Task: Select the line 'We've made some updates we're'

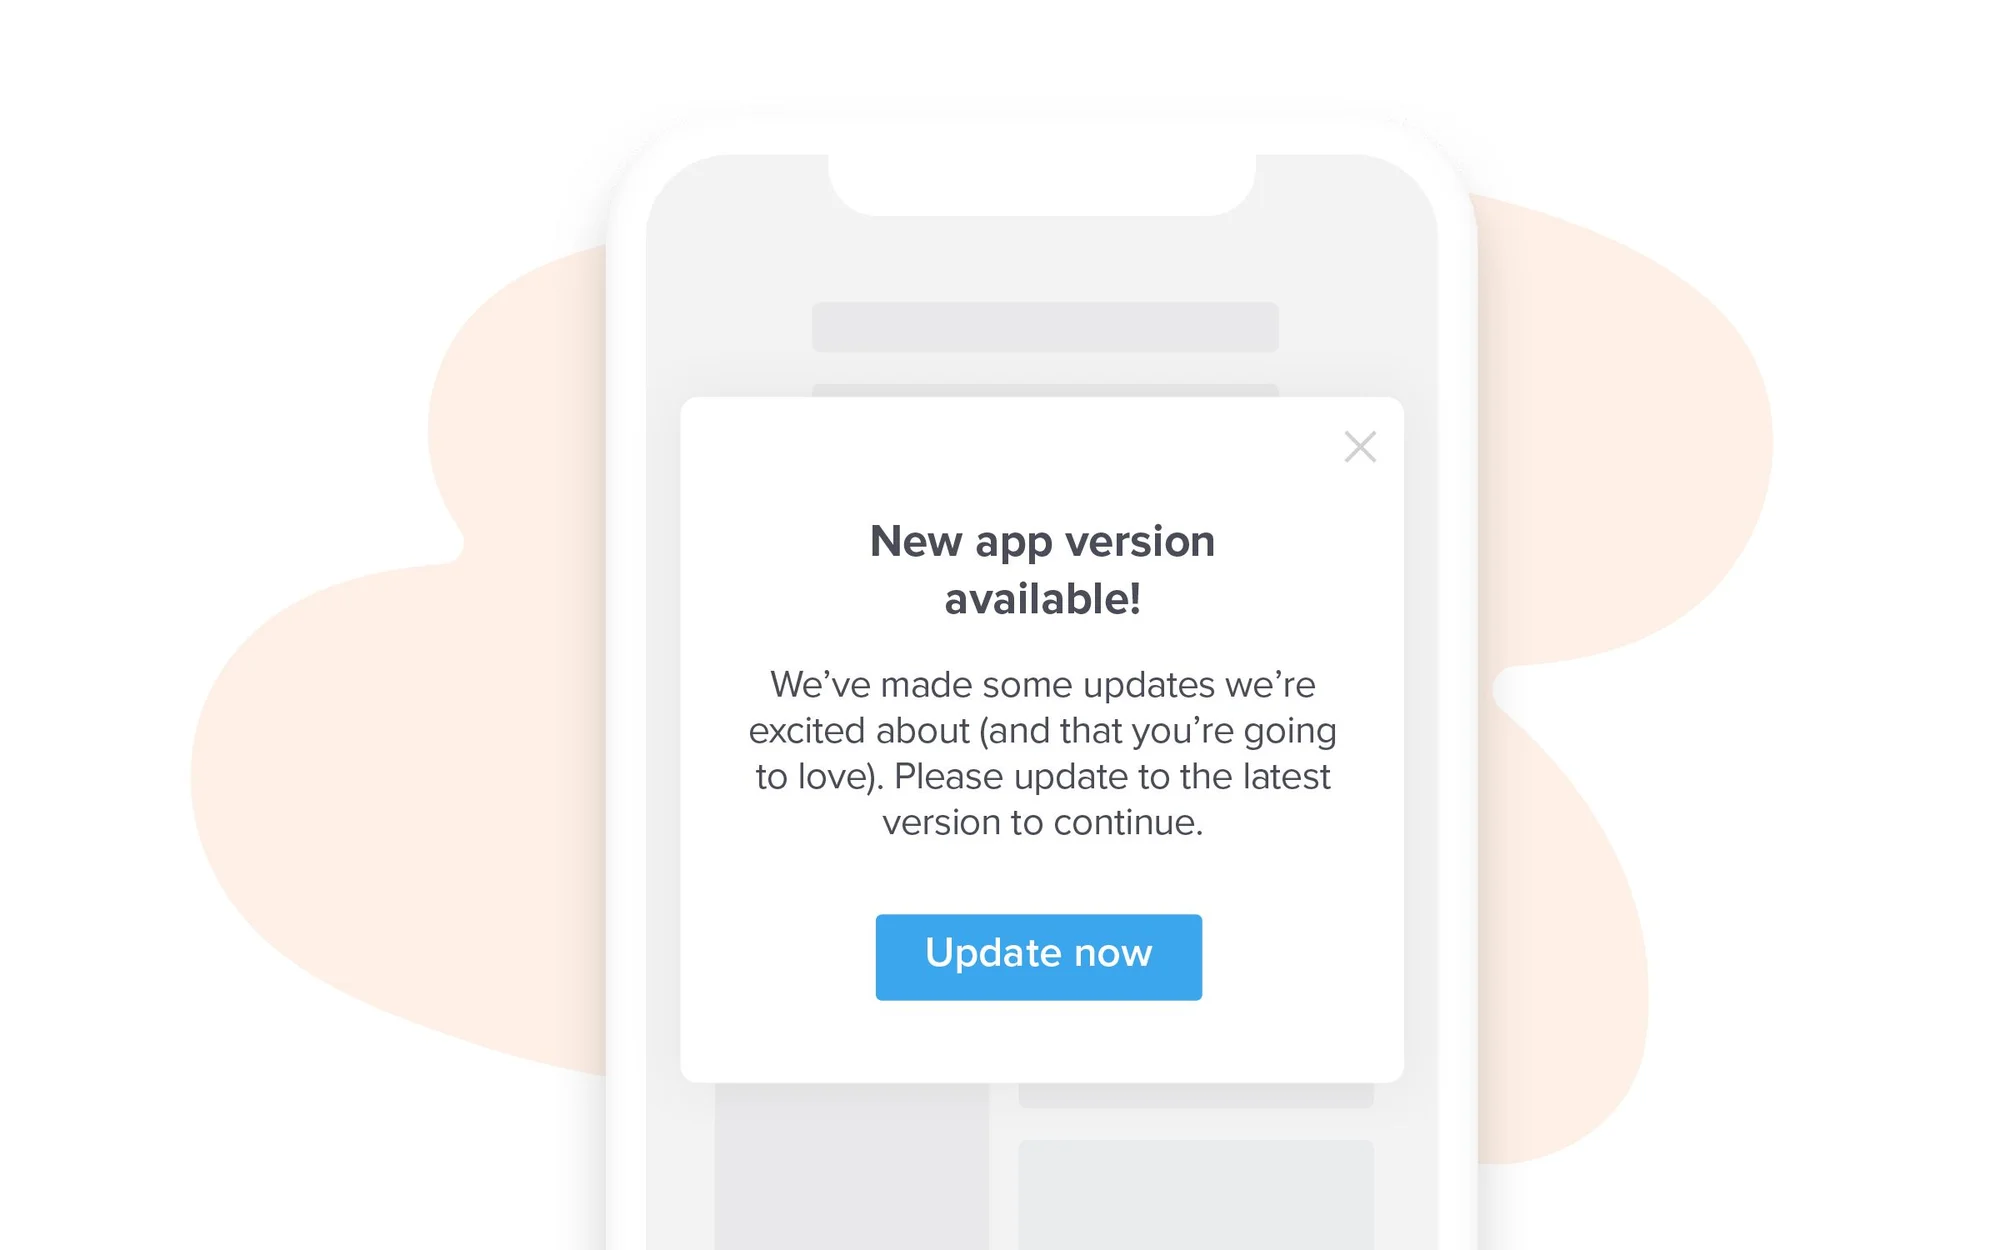Action: [1042, 685]
